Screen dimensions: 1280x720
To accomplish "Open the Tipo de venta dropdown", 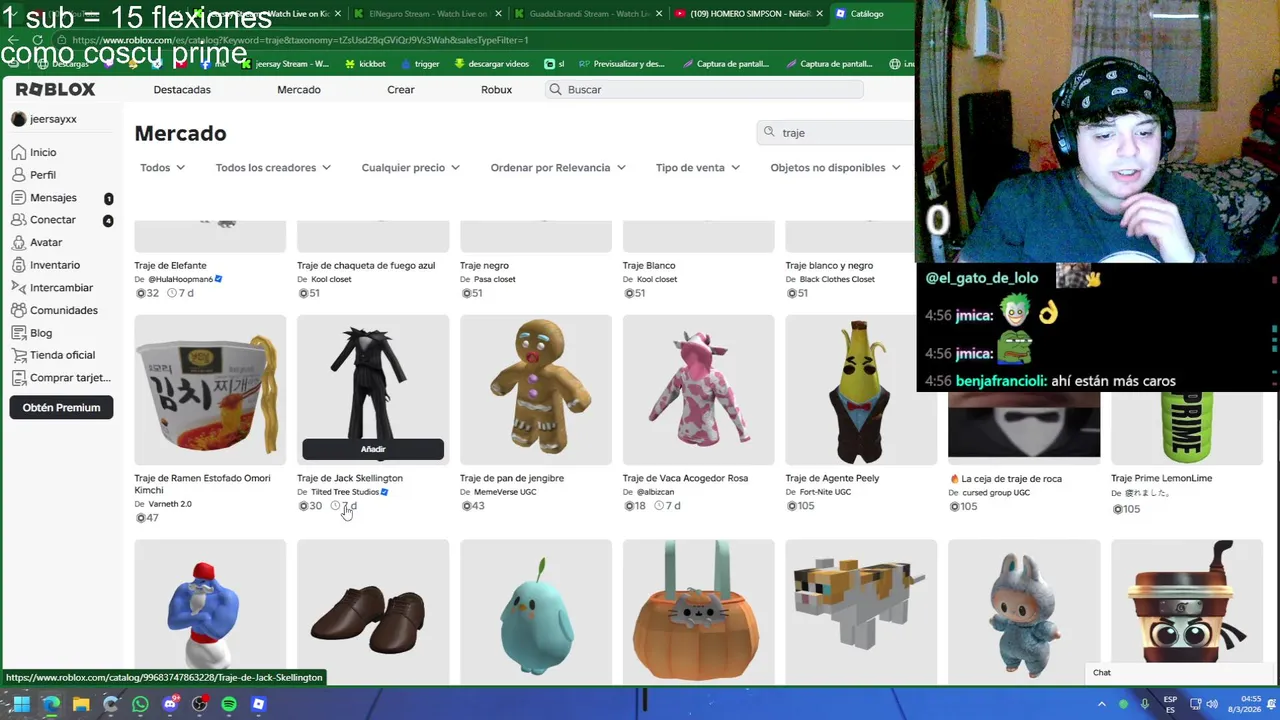I will pos(698,168).
